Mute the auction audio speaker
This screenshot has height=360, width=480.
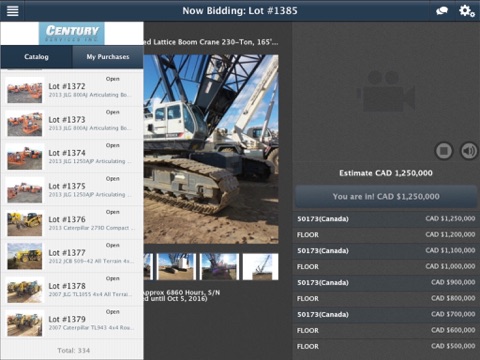tap(469, 151)
